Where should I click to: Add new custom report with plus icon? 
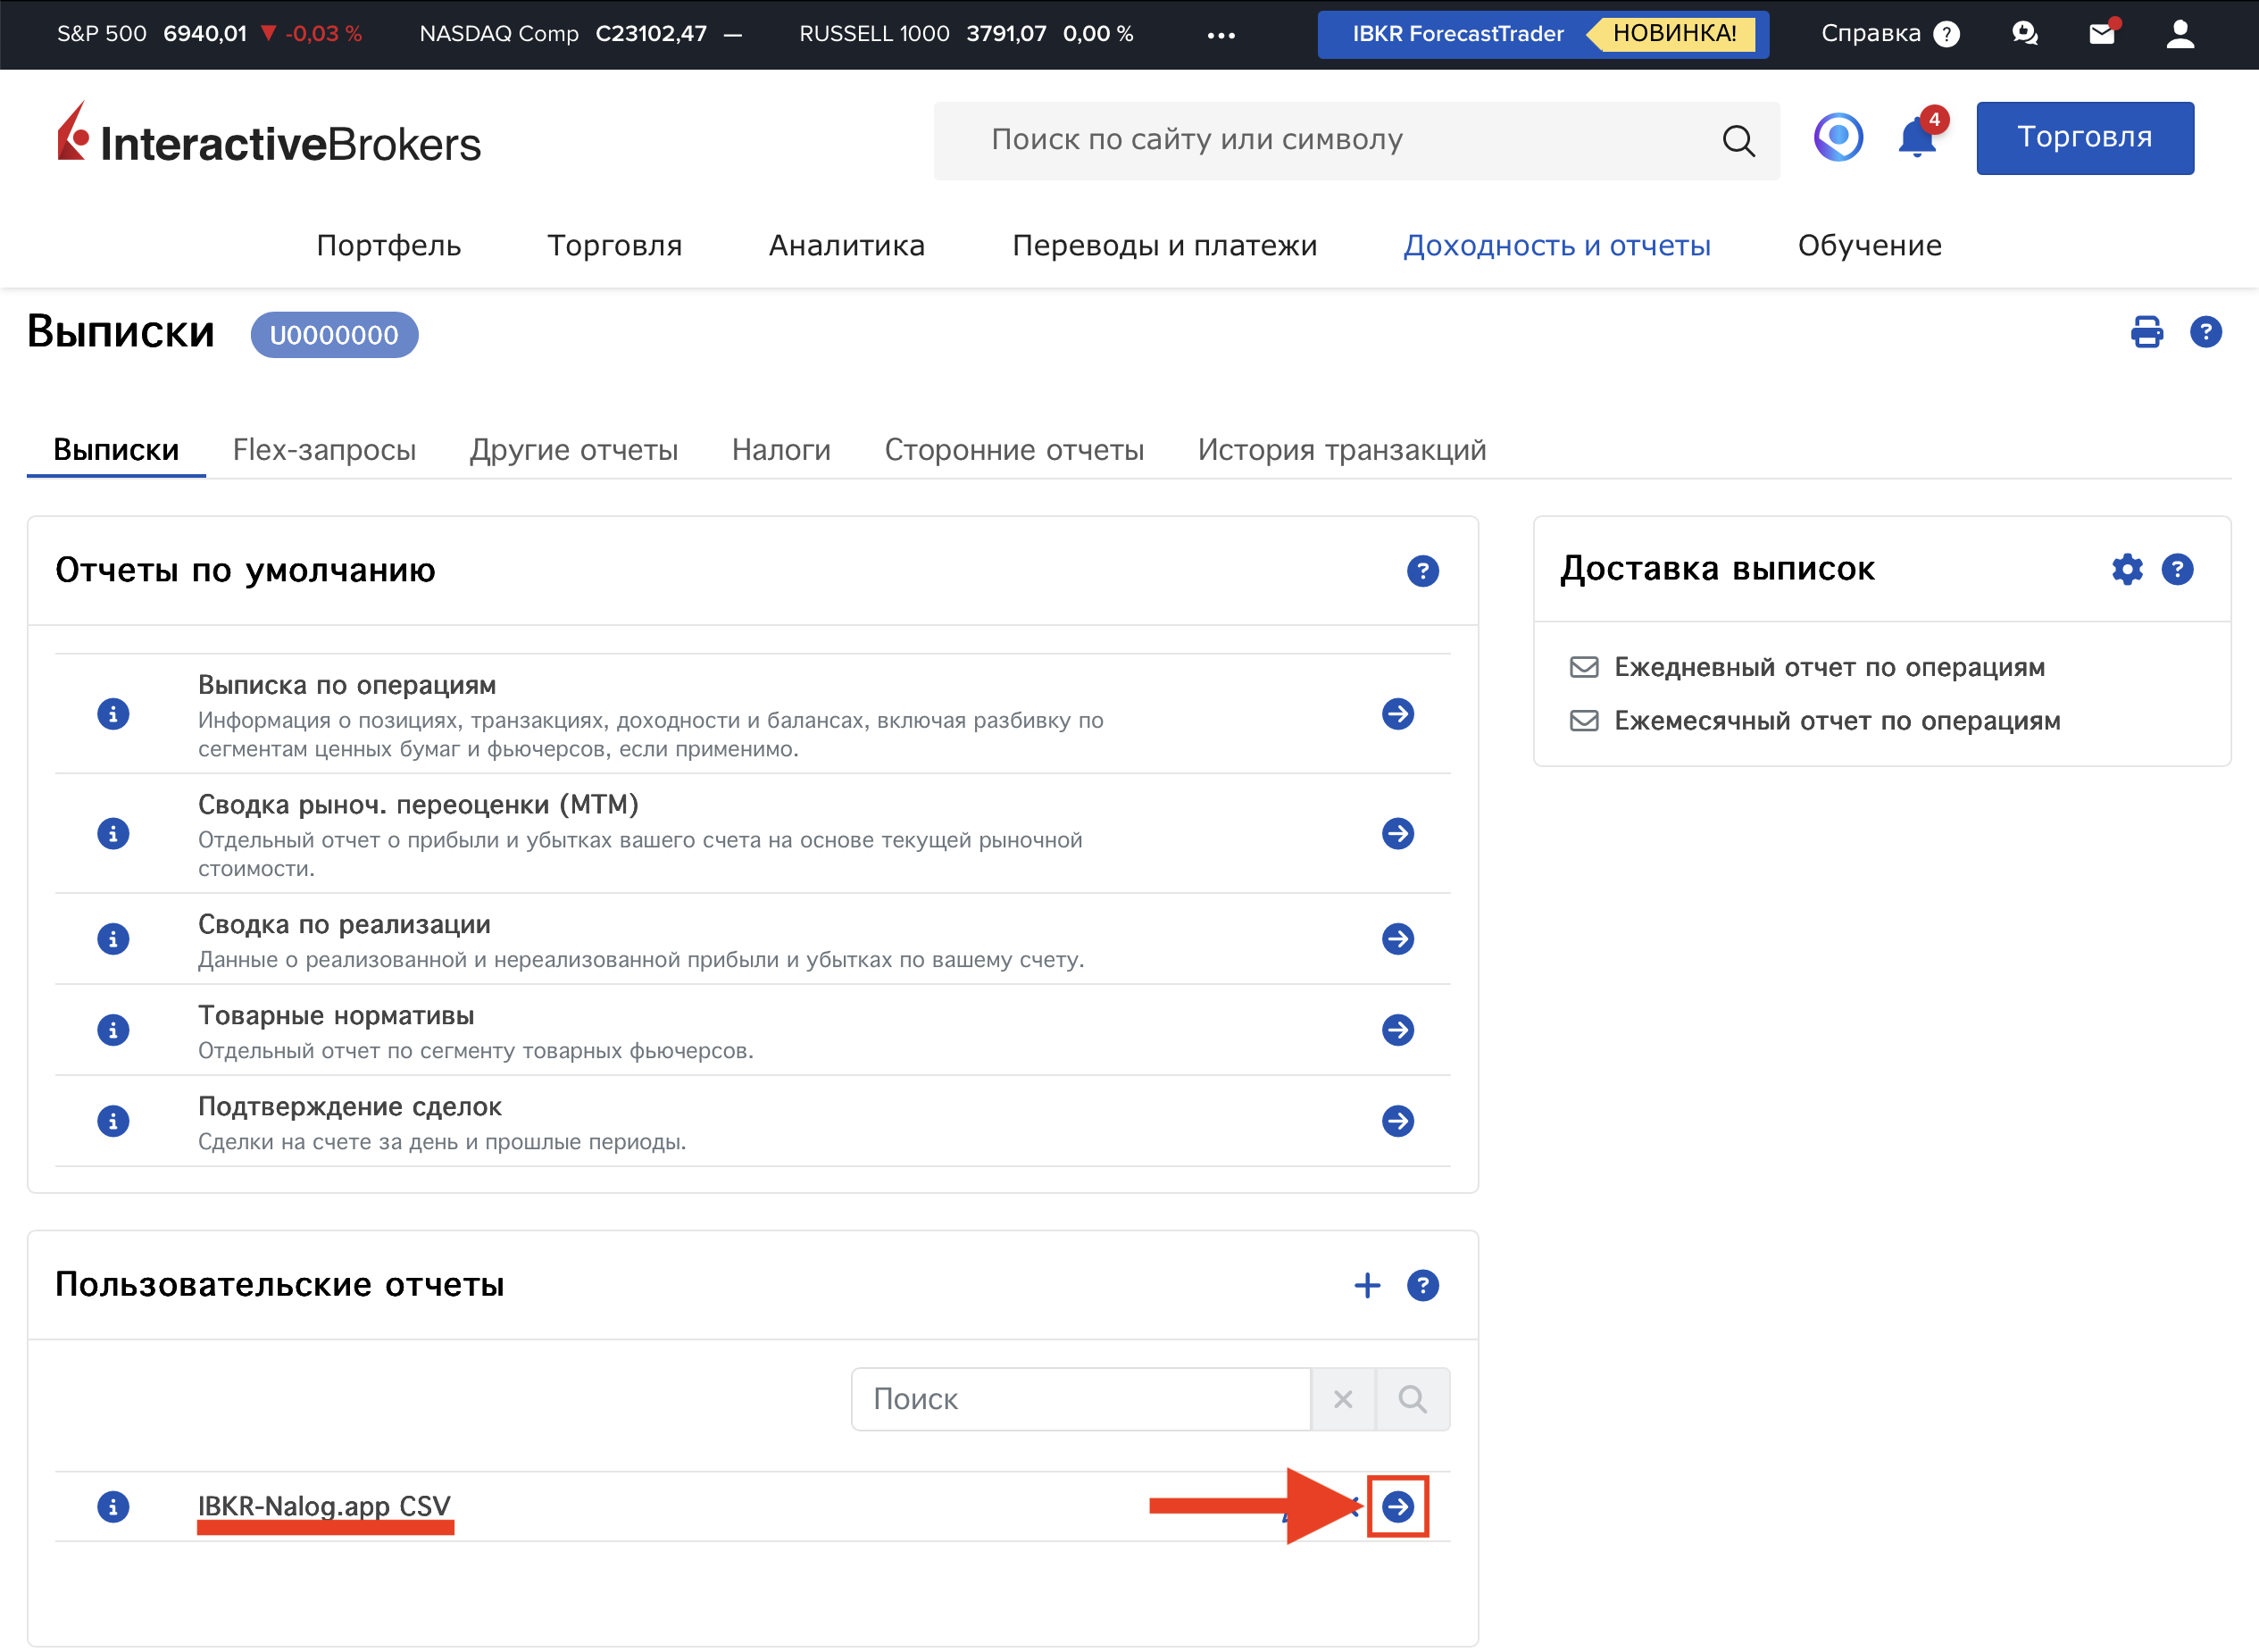[1367, 1285]
